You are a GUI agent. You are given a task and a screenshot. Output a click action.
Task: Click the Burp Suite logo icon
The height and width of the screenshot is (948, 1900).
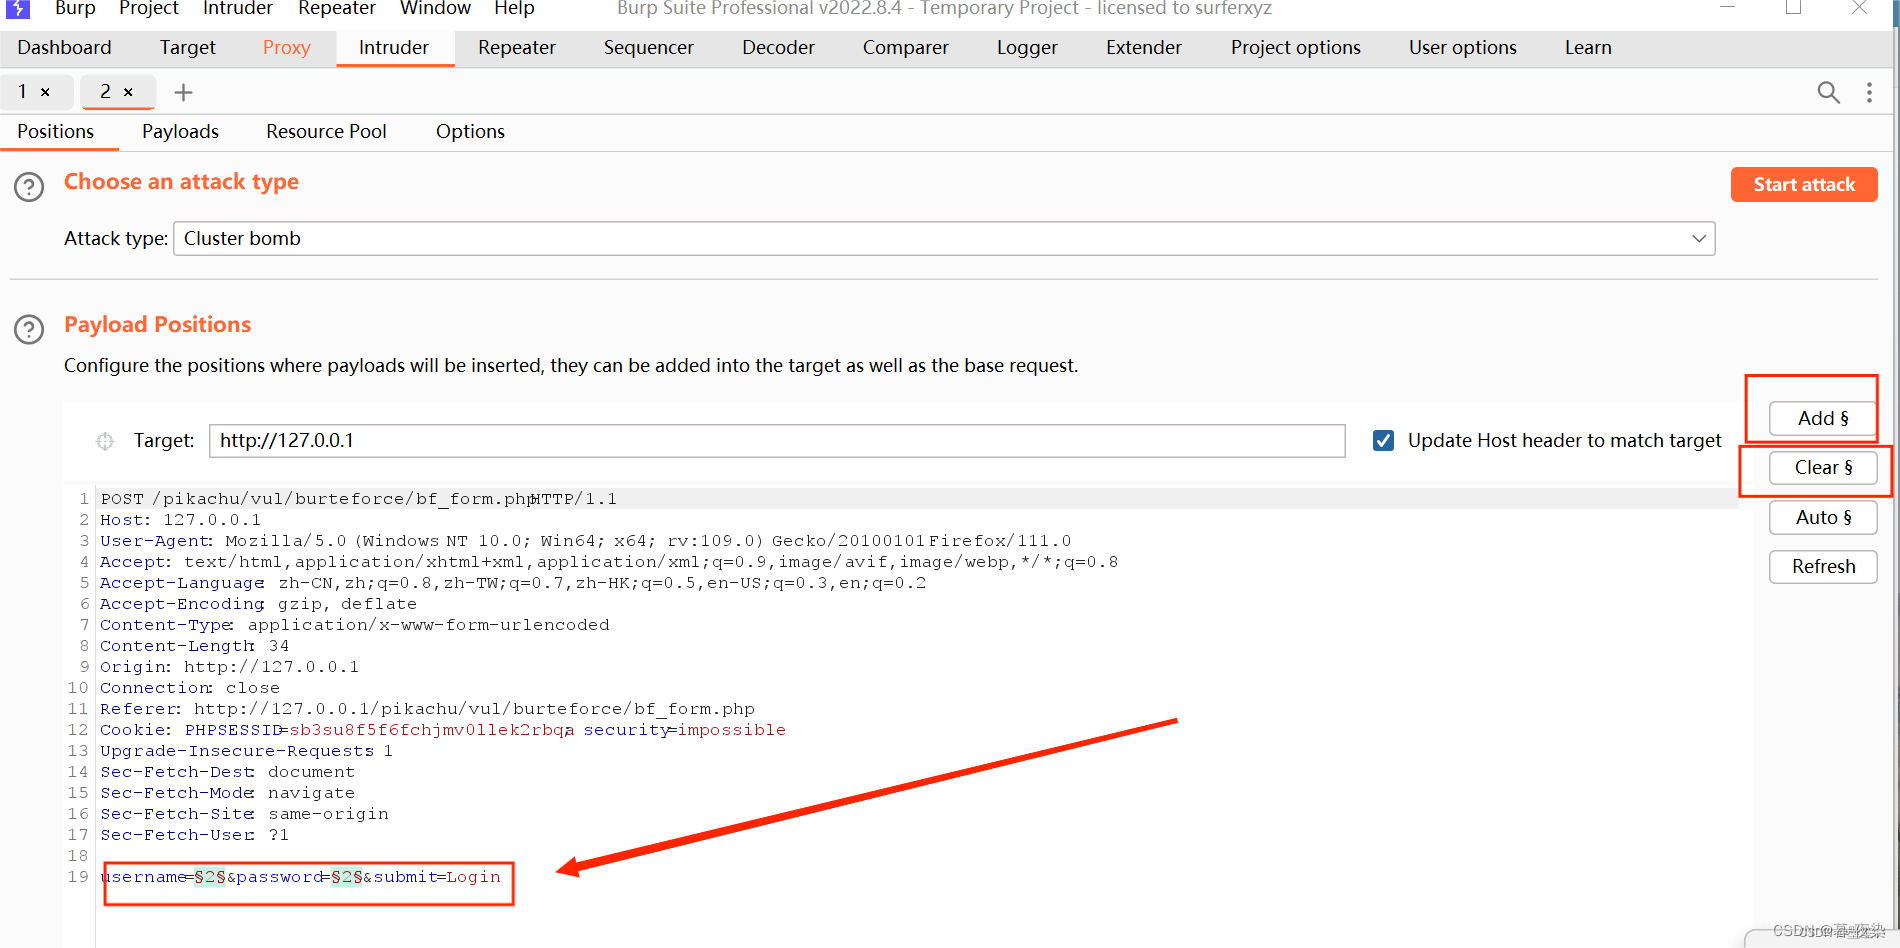point(18,9)
